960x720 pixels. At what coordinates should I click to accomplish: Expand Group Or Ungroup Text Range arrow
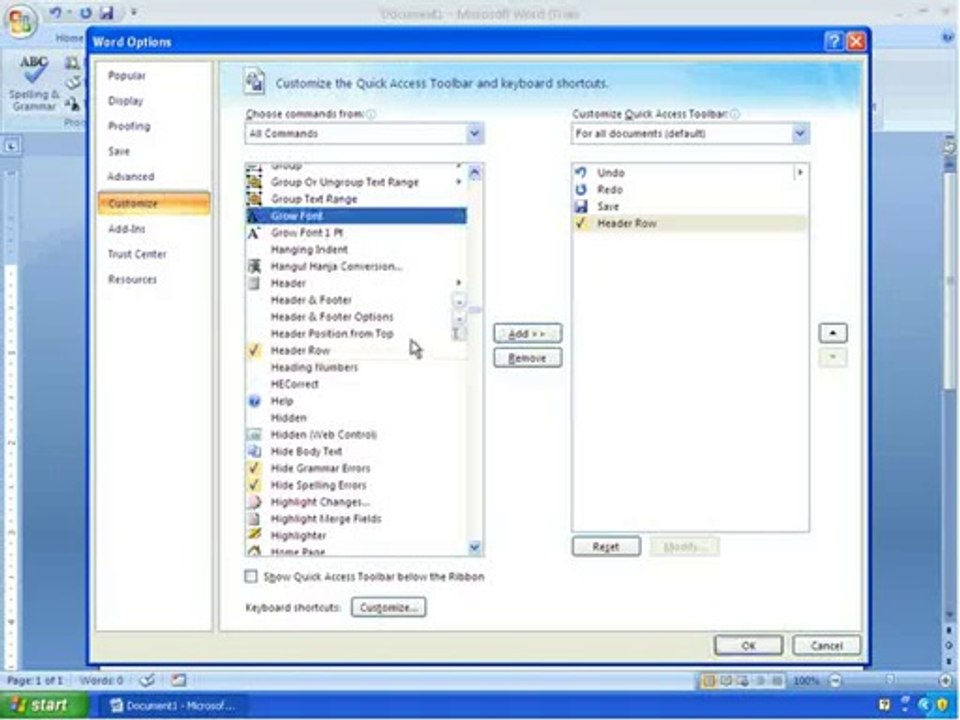point(459,182)
